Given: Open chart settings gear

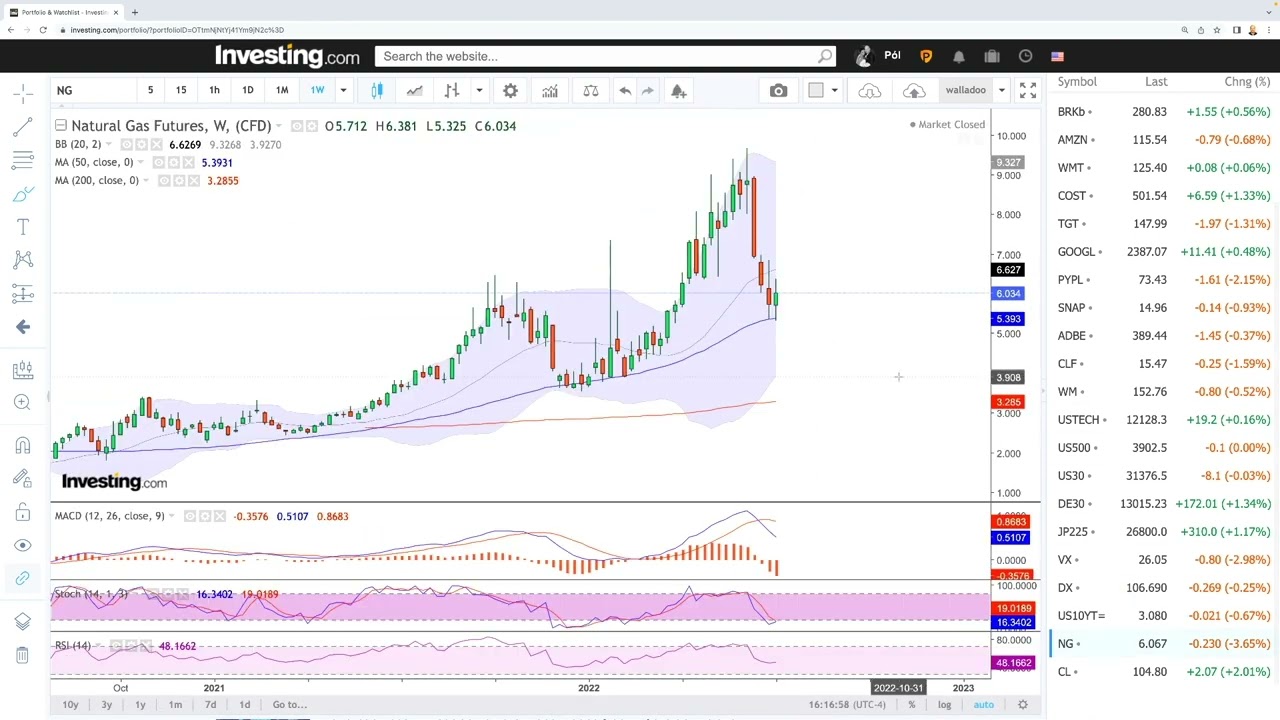Looking at the screenshot, I should pyautogui.click(x=510, y=91).
